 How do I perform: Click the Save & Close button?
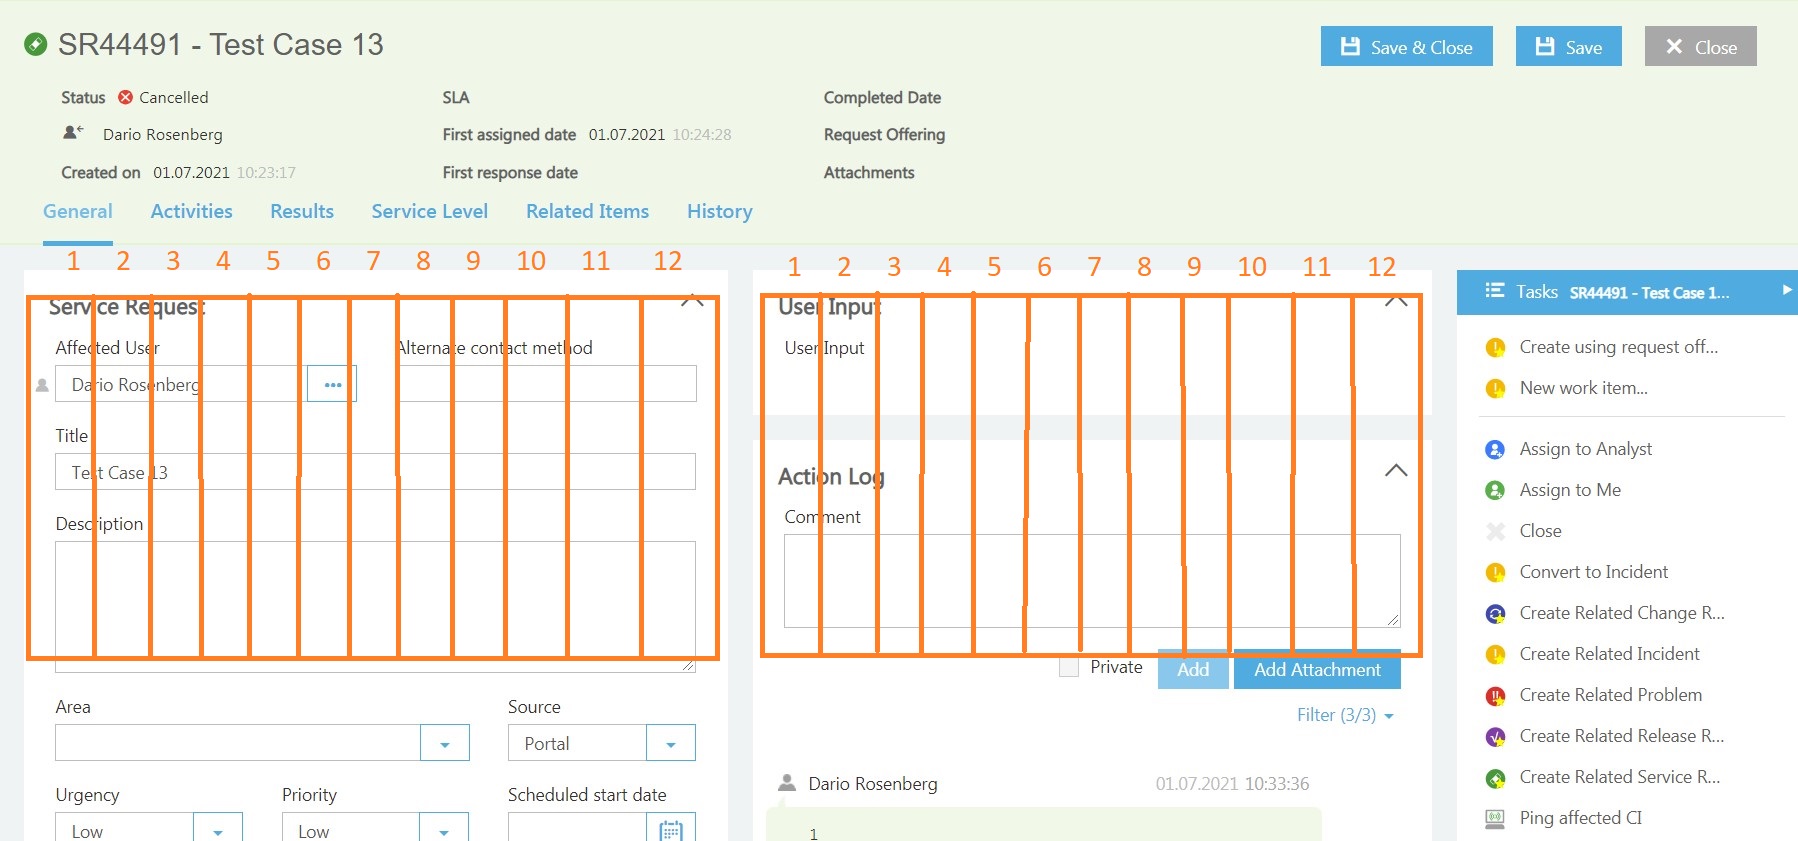pyautogui.click(x=1406, y=47)
